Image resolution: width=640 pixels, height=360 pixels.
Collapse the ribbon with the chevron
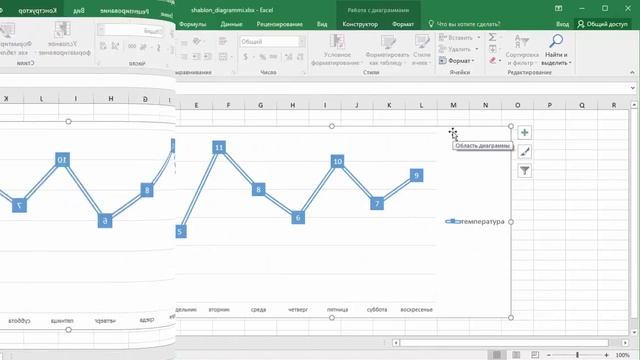[x=632, y=72]
